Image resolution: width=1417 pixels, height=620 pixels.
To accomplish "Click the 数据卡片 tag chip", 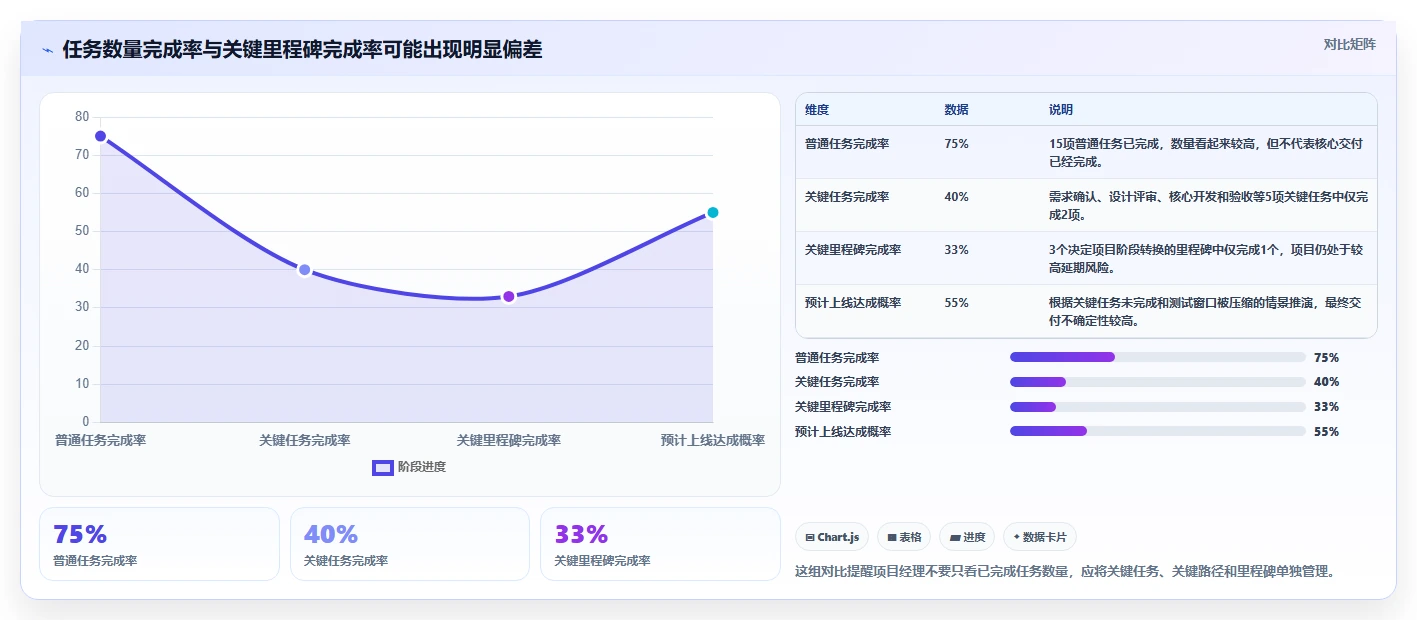I will click(x=1040, y=537).
